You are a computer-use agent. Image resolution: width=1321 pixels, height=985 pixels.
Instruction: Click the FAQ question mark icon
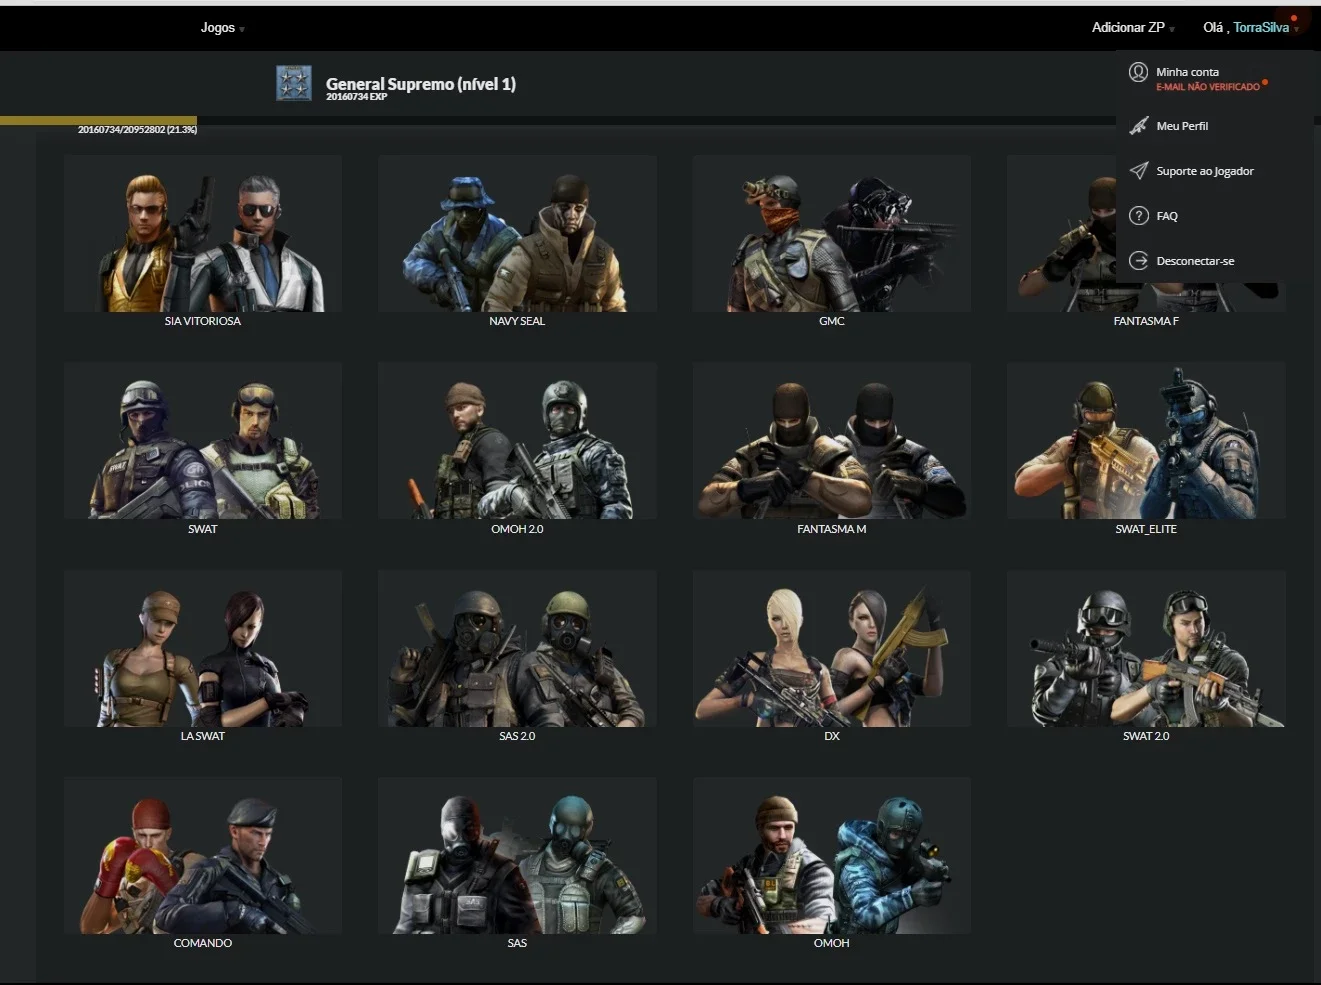pos(1138,216)
